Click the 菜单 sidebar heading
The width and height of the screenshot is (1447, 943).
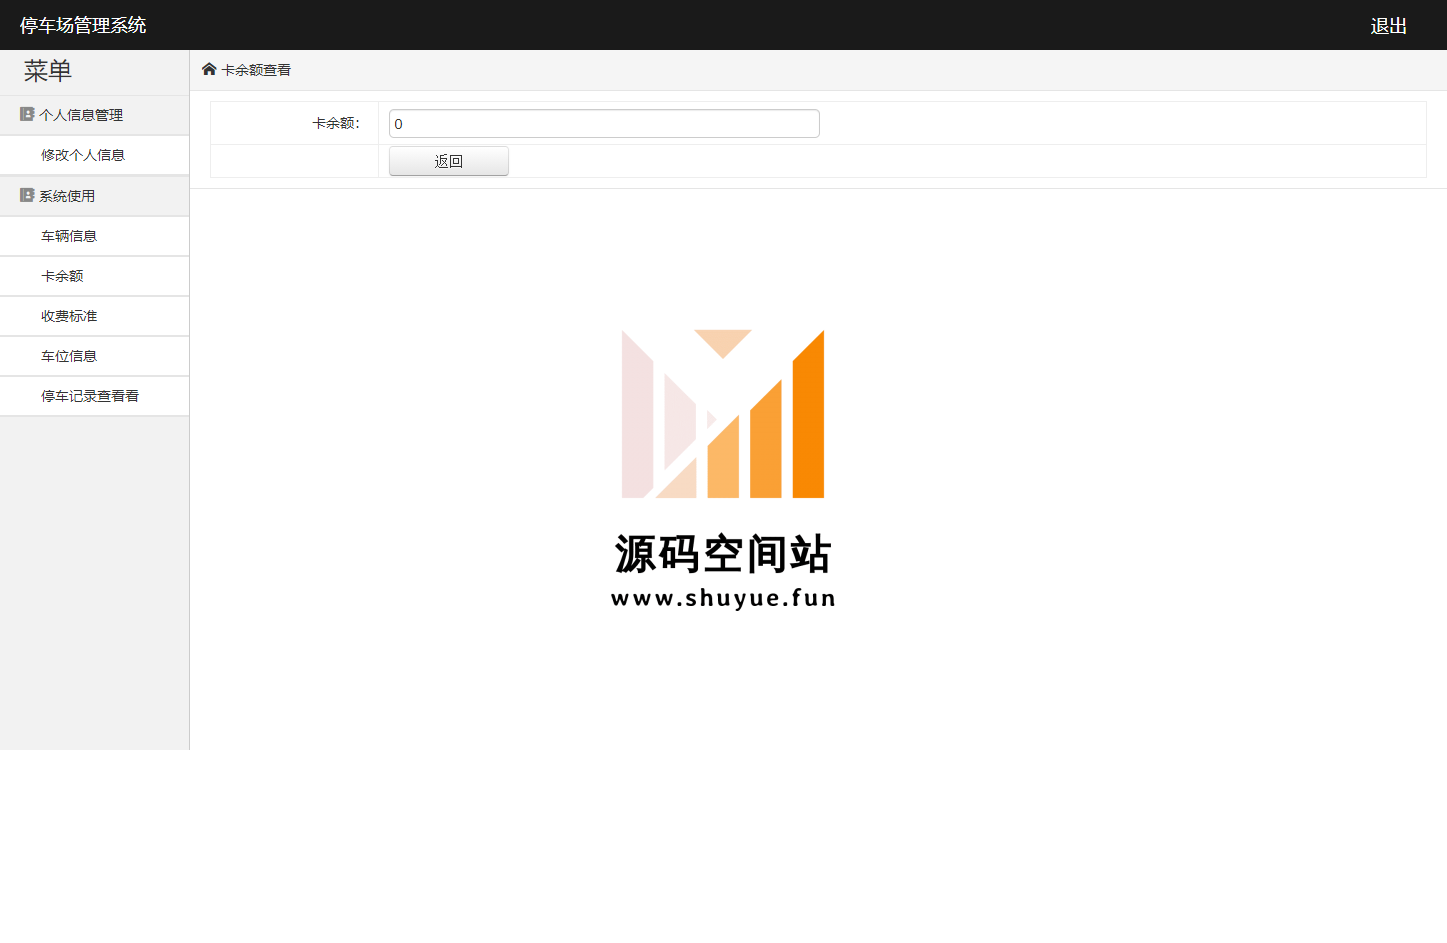[48, 71]
